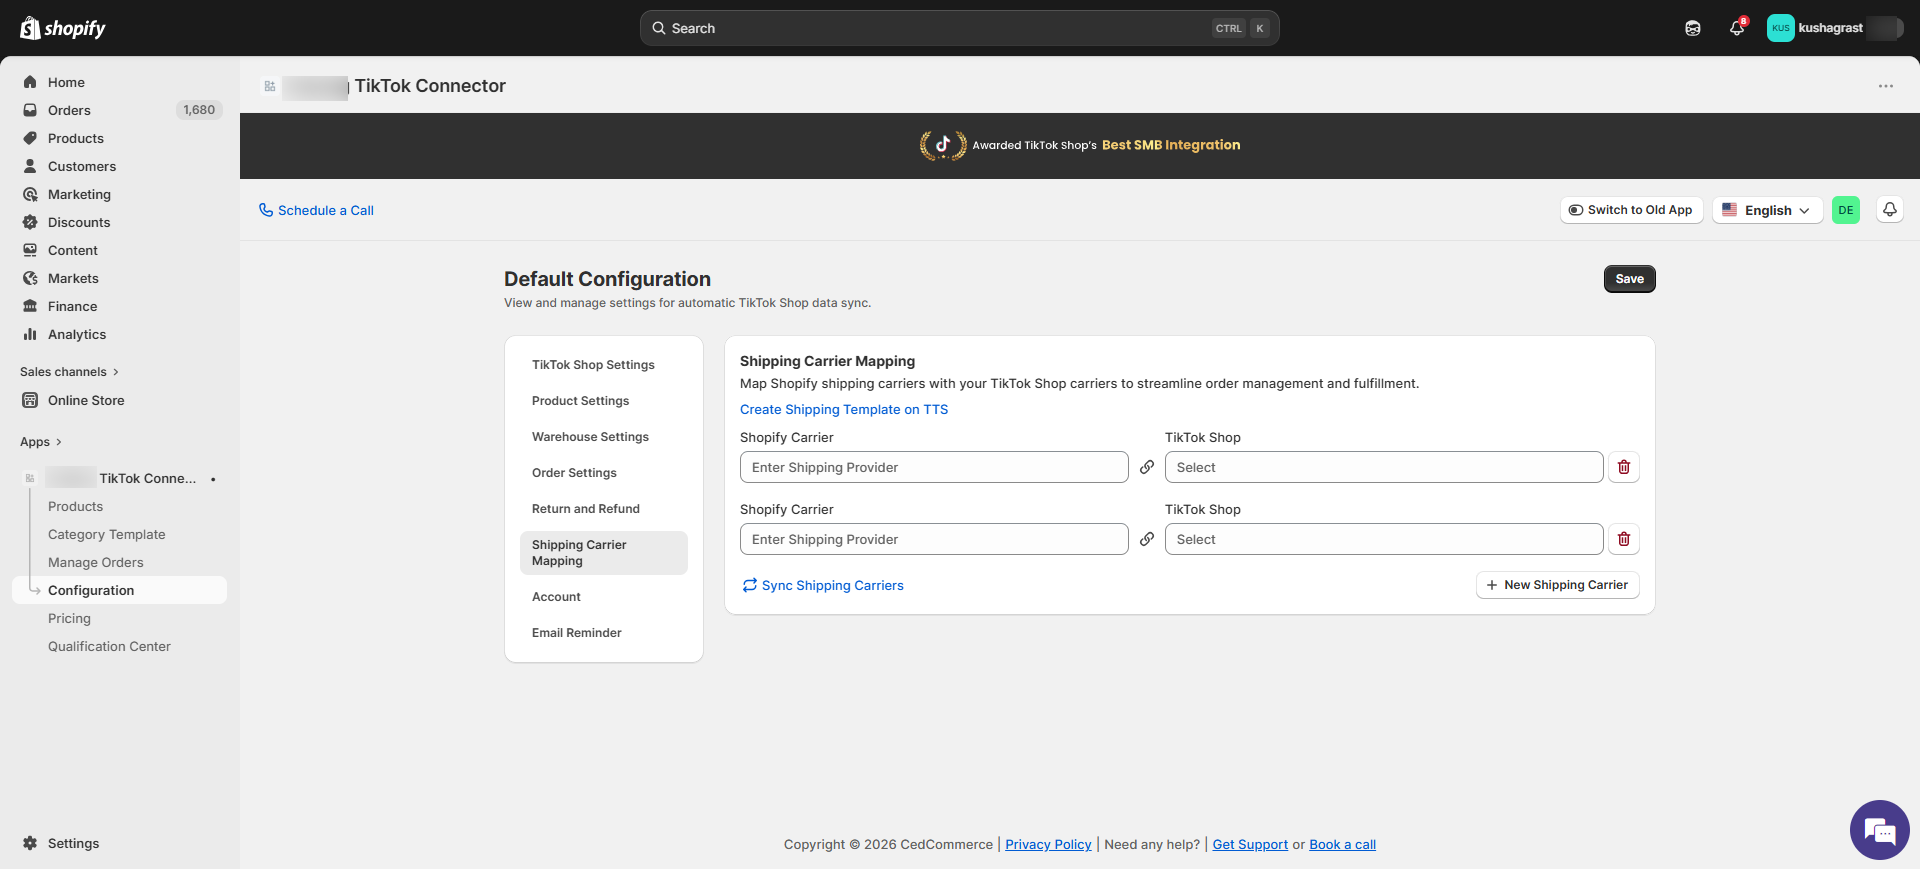Viewport: 1920px width, 869px height.
Task: Open Orders in the Shopify sidebar
Action: [69, 110]
